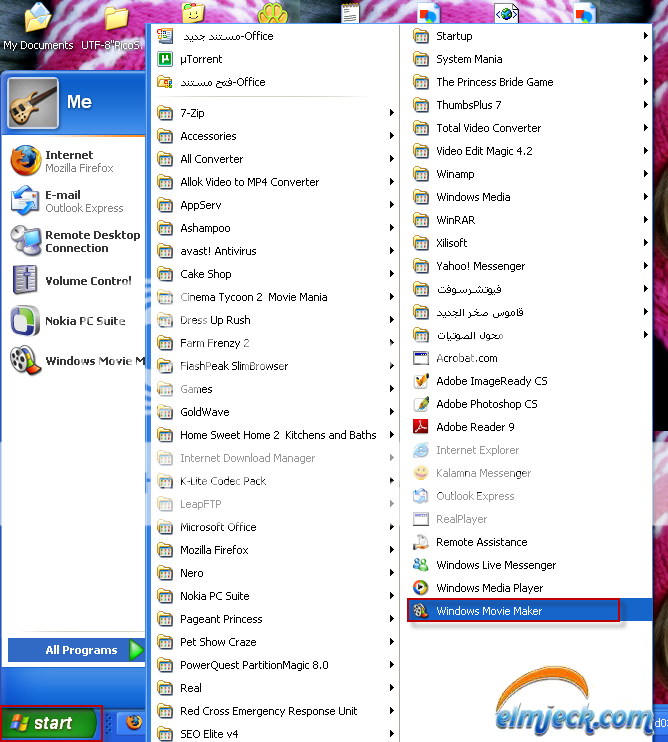This screenshot has height=742, width=668.
Task: Click the Firefox quick launch taskbar icon
Action: (x=133, y=723)
